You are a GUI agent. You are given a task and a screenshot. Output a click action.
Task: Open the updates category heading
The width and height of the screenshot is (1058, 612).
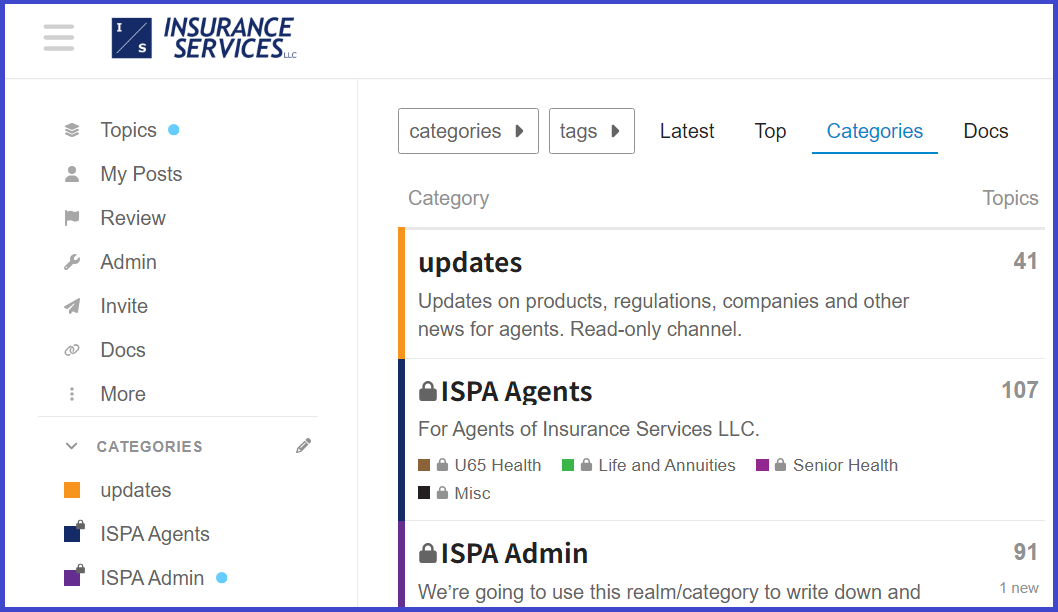point(470,262)
